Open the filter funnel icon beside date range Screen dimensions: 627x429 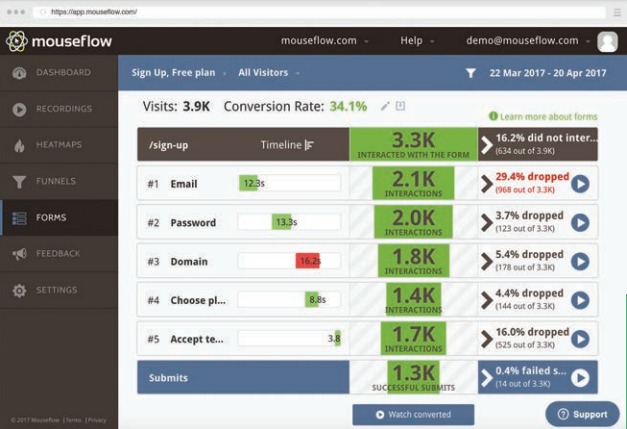click(x=471, y=73)
